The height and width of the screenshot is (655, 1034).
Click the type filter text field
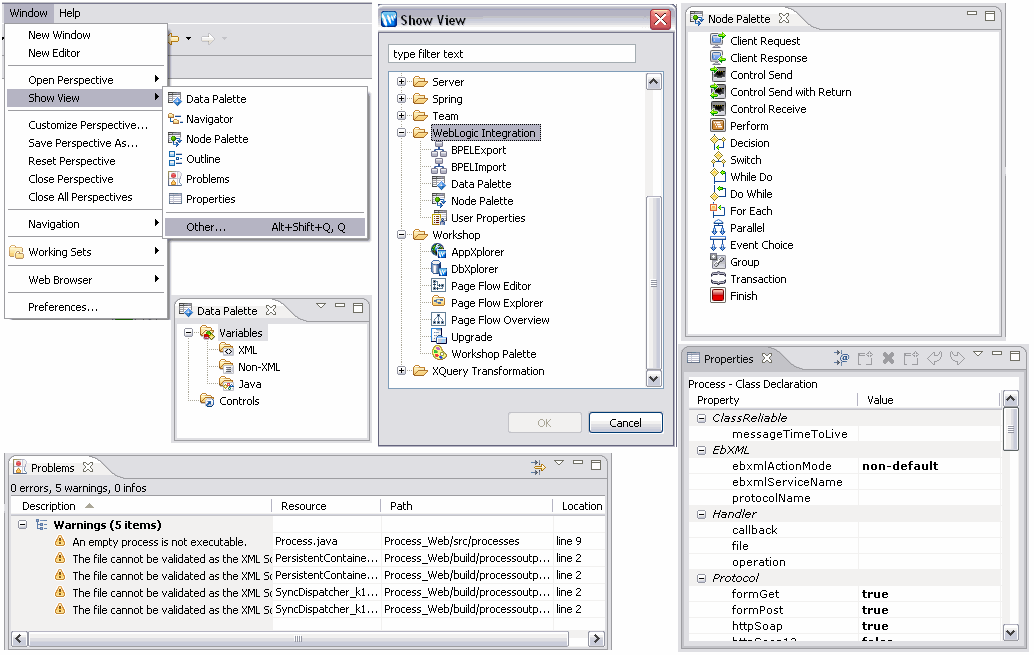512,54
